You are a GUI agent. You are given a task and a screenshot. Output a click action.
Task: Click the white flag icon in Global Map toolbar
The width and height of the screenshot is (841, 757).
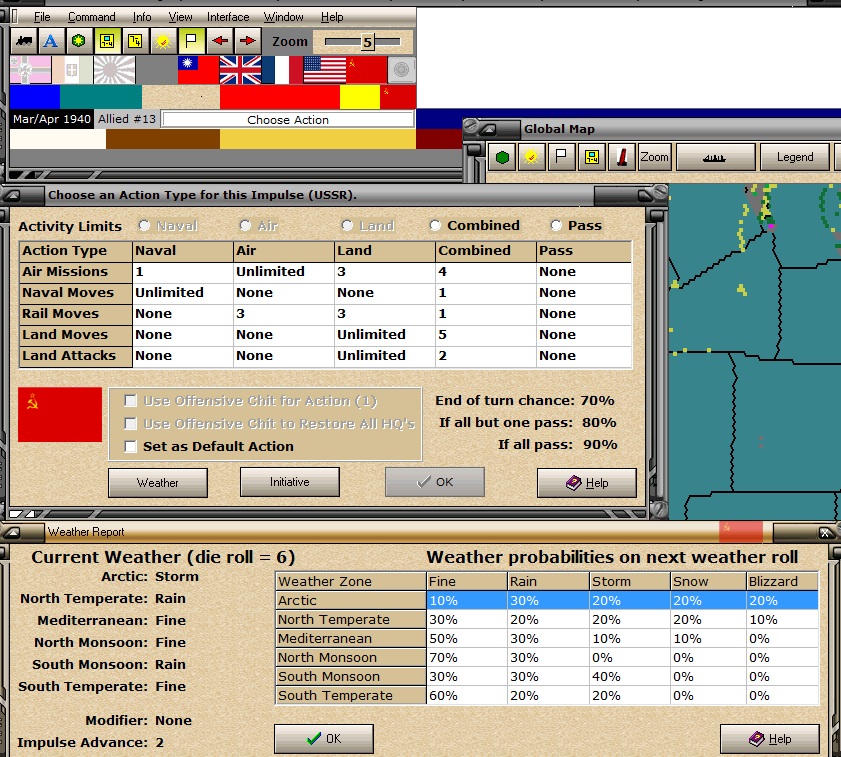pos(561,157)
